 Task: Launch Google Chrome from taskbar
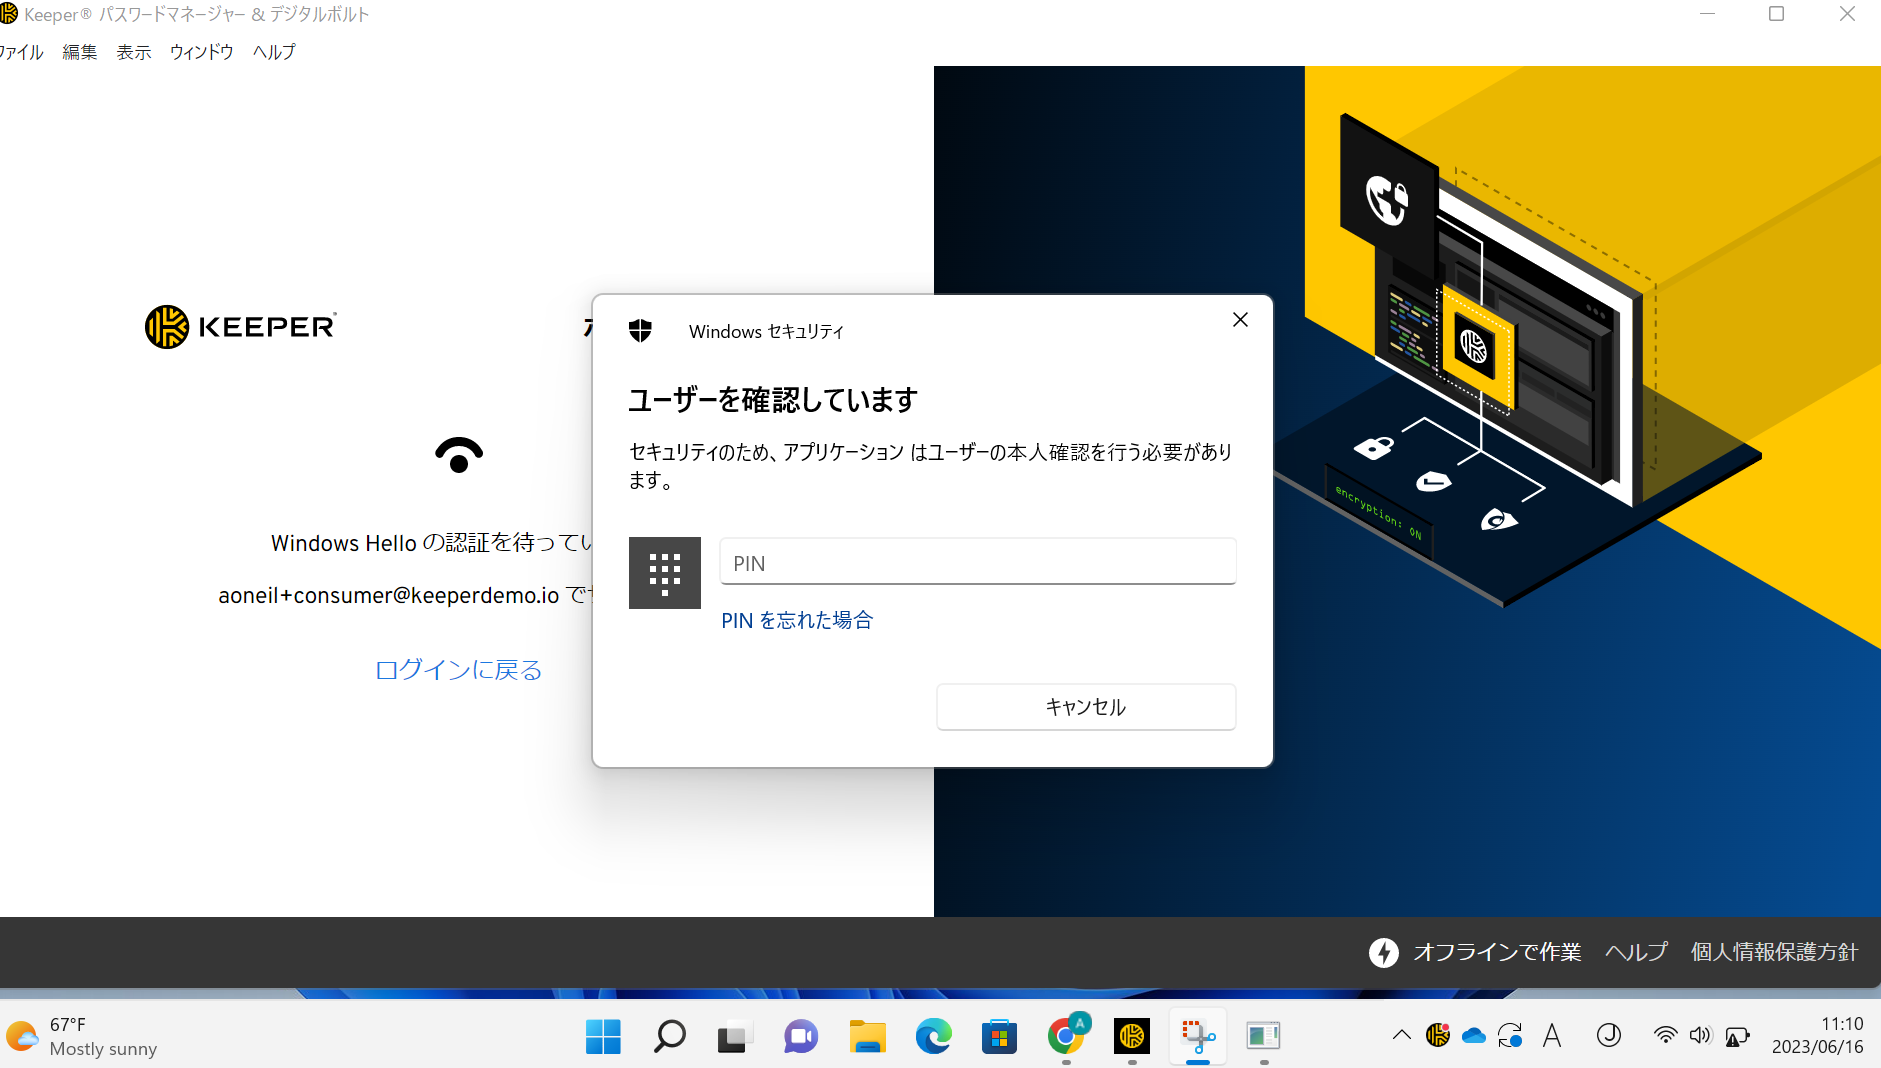click(1066, 1036)
